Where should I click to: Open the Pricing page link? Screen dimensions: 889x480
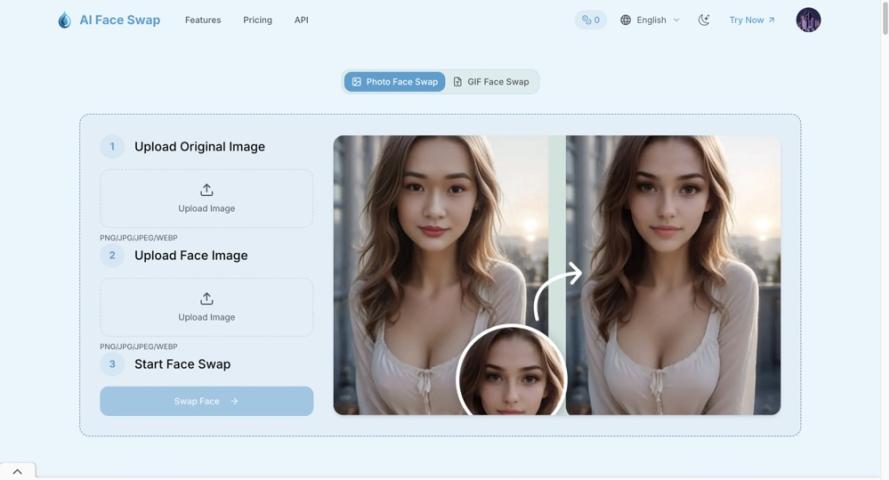pyautogui.click(x=257, y=20)
